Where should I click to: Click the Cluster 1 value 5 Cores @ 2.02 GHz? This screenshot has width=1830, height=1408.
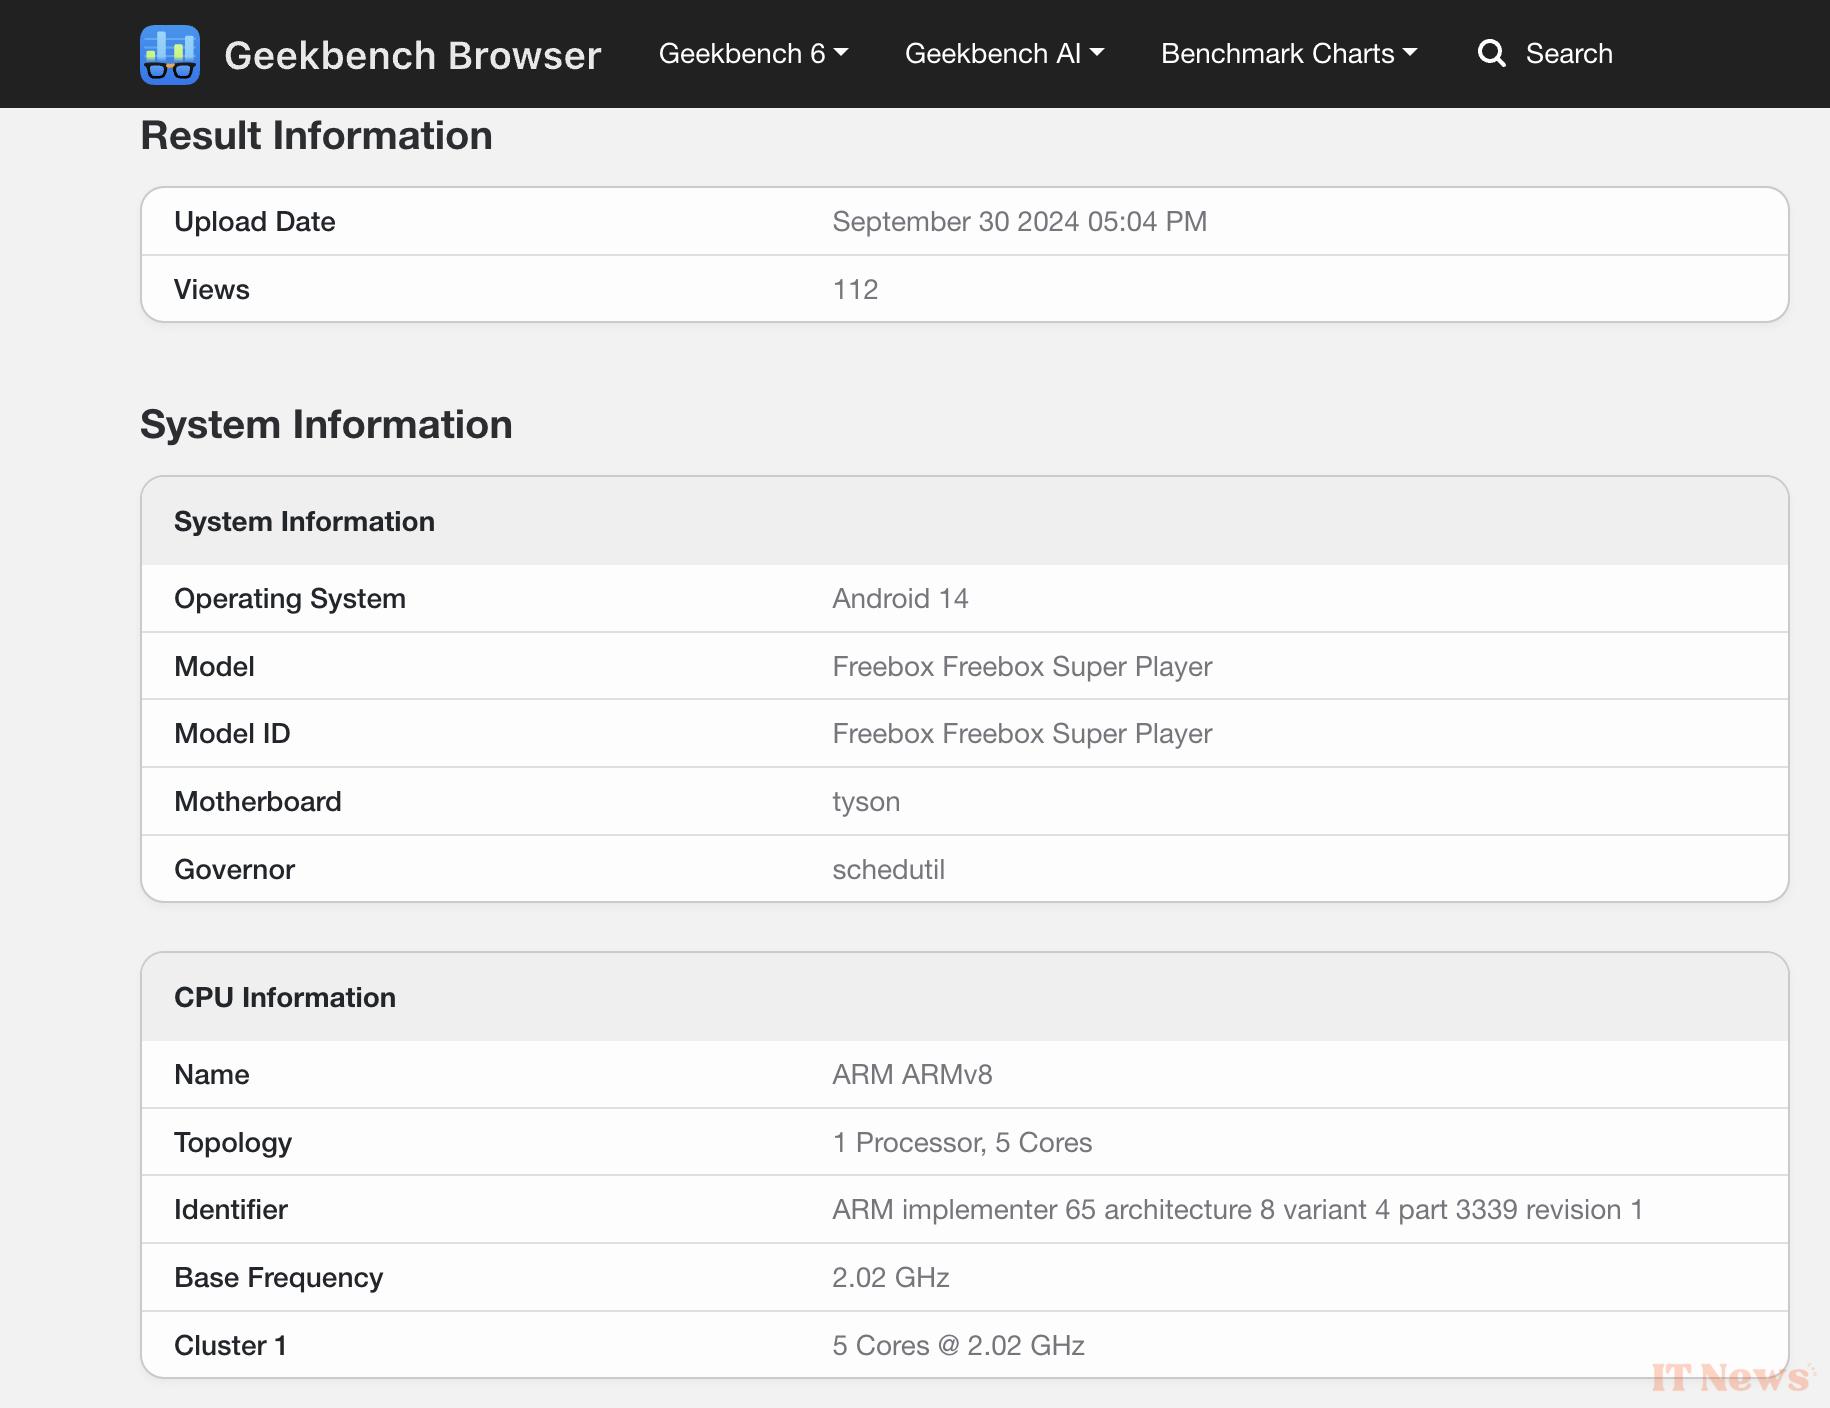click(958, 1346)
